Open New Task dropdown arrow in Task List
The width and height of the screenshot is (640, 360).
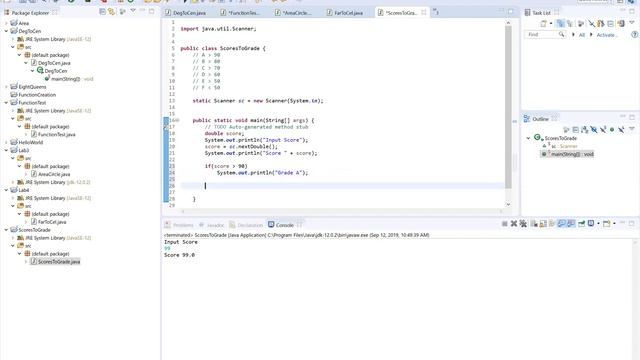click(551, 24)
